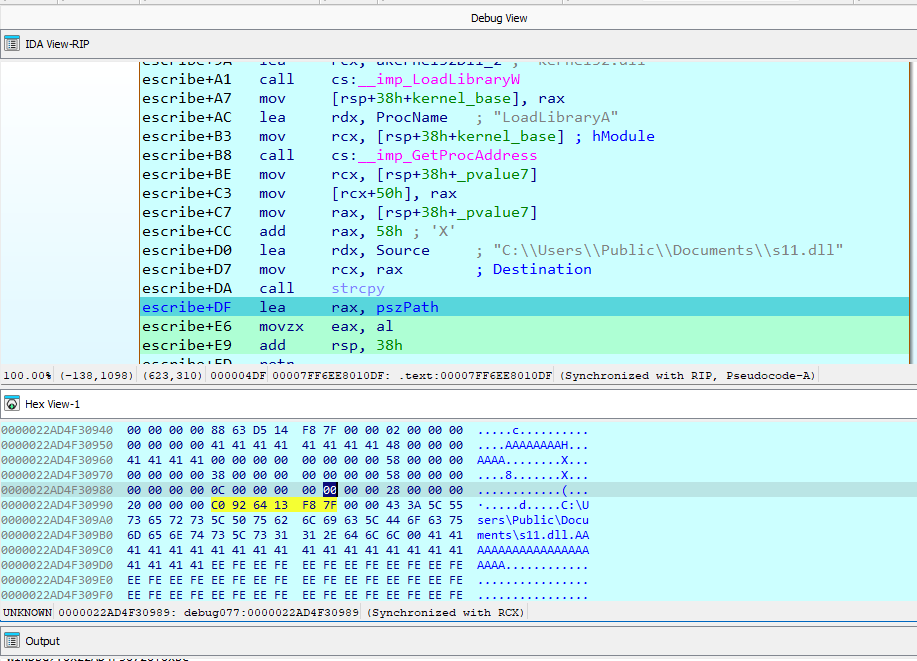
Task: Click hex row address 0000022AD4F30940
Action: pos(57,430)
